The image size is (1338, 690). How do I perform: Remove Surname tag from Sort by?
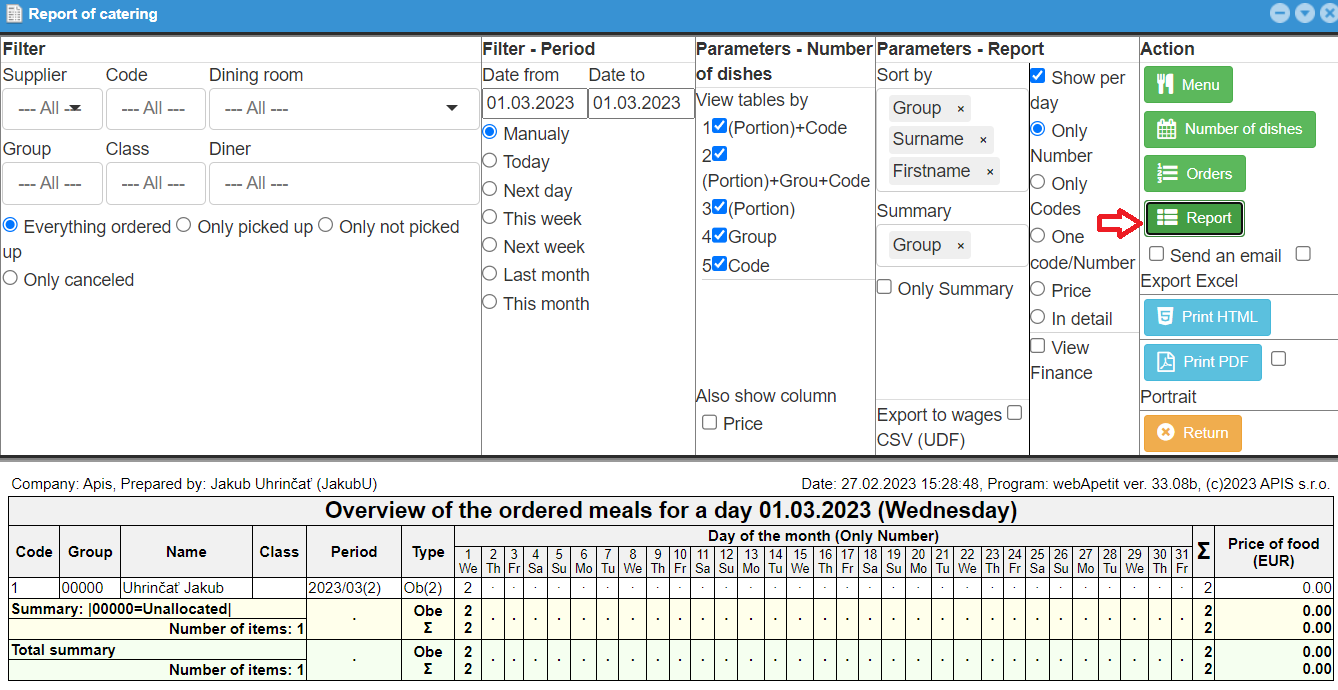(983, 140)
